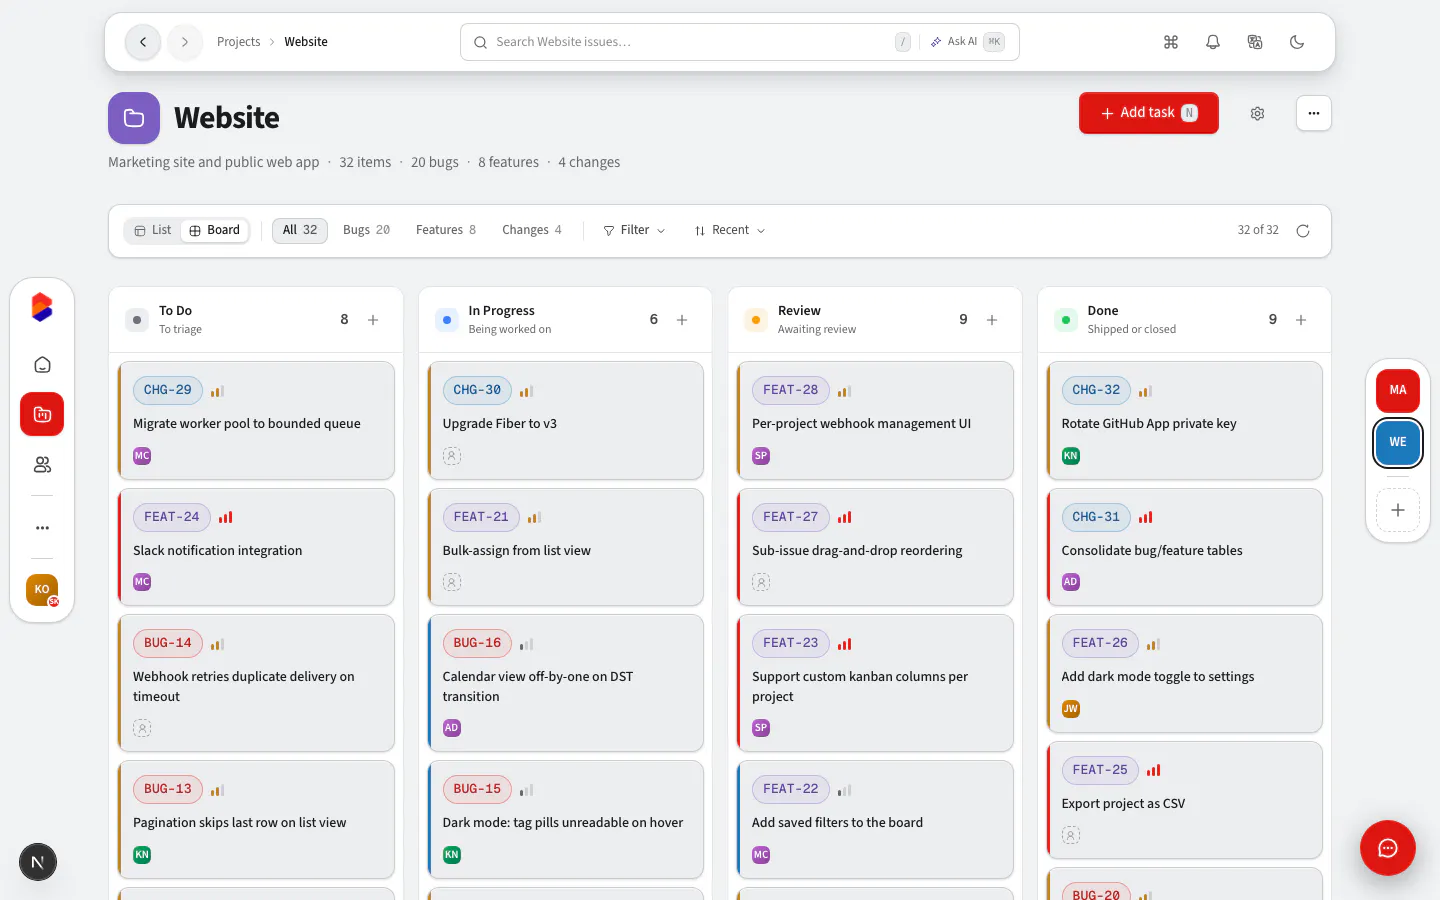The height and width of the screenshot is (900, 1440).
Task: Open card Per-project webhook management UI
Action: [875, 420]
